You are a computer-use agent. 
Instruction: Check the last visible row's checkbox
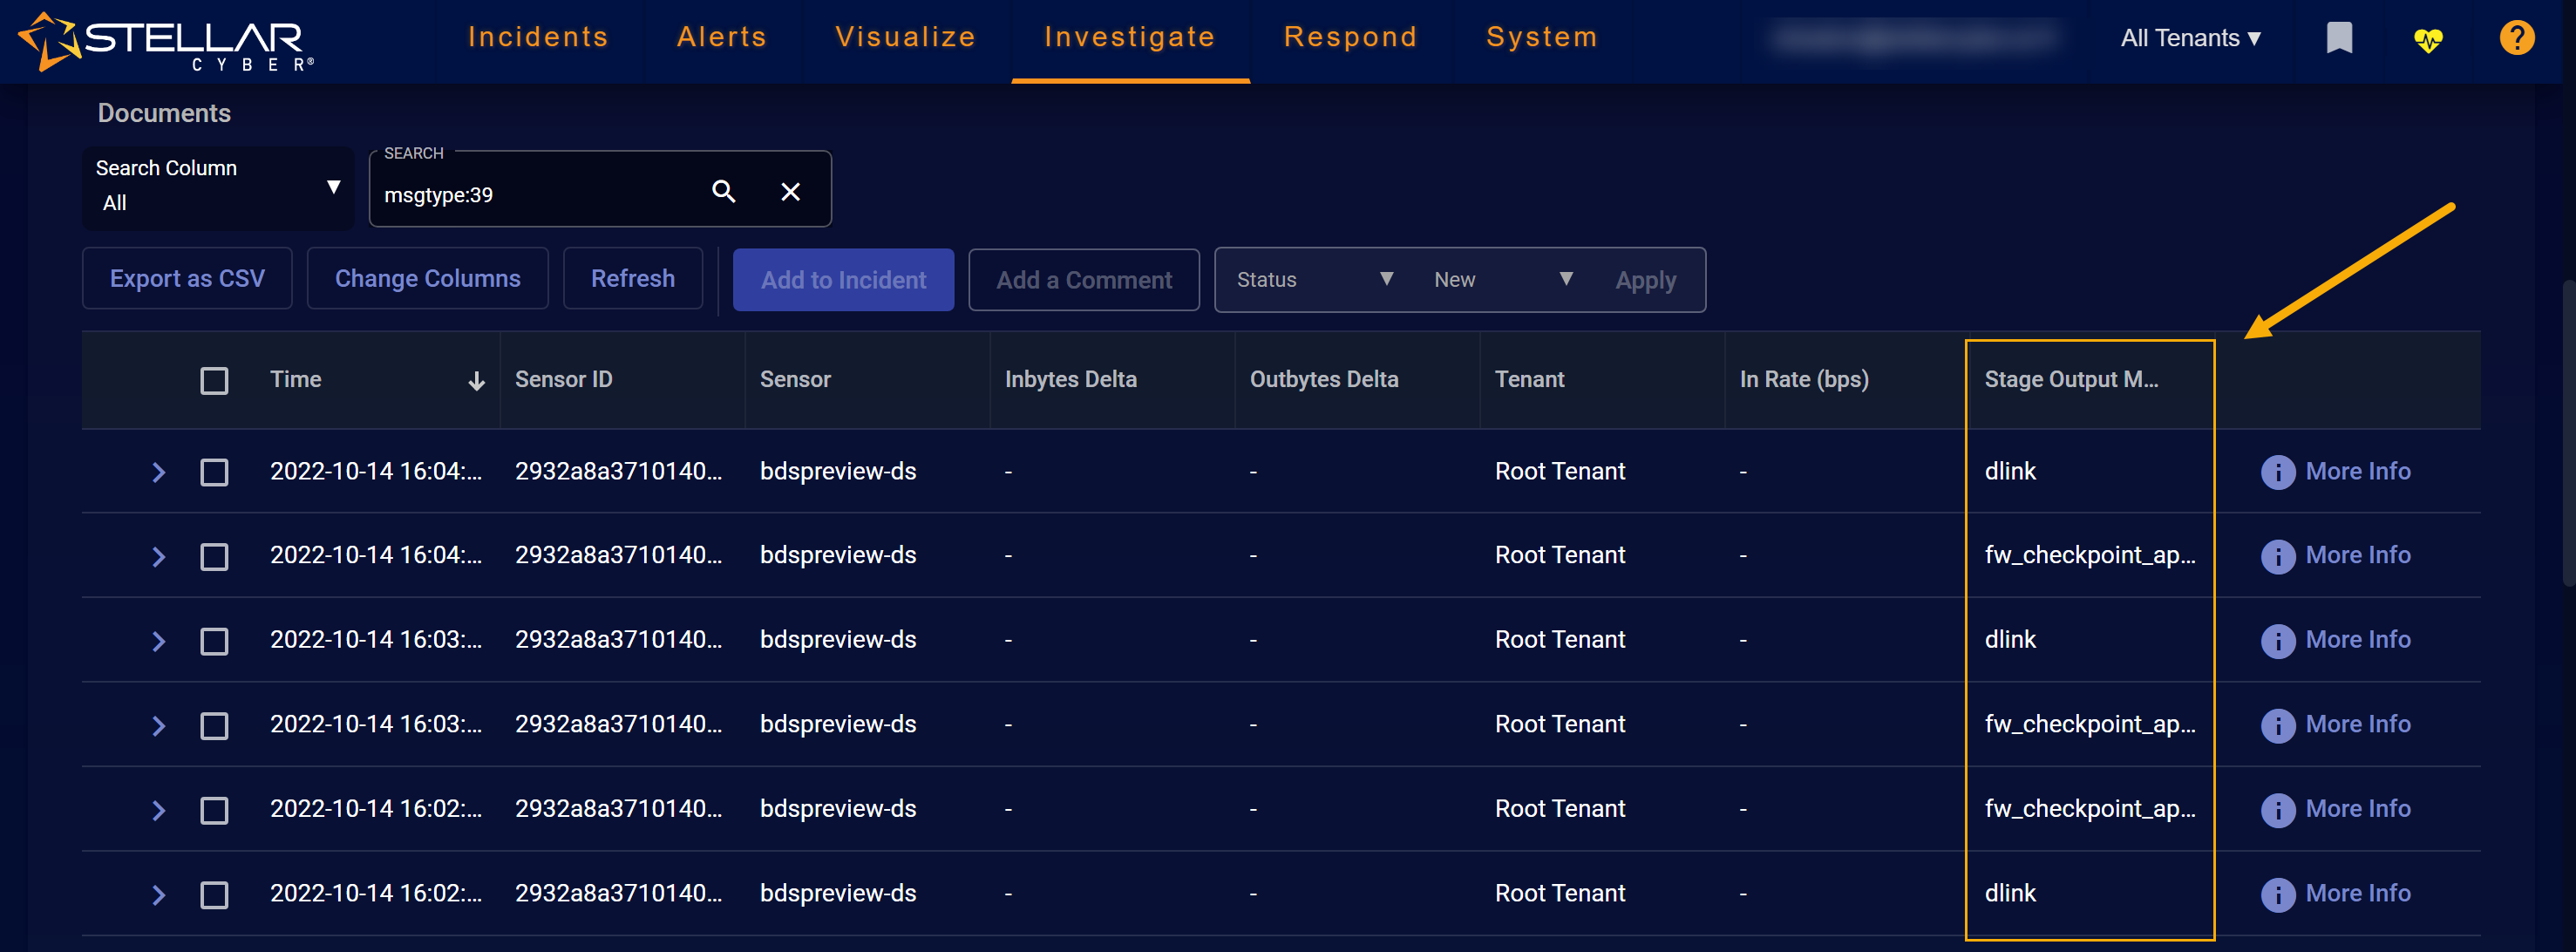click(x=214, y=894)
